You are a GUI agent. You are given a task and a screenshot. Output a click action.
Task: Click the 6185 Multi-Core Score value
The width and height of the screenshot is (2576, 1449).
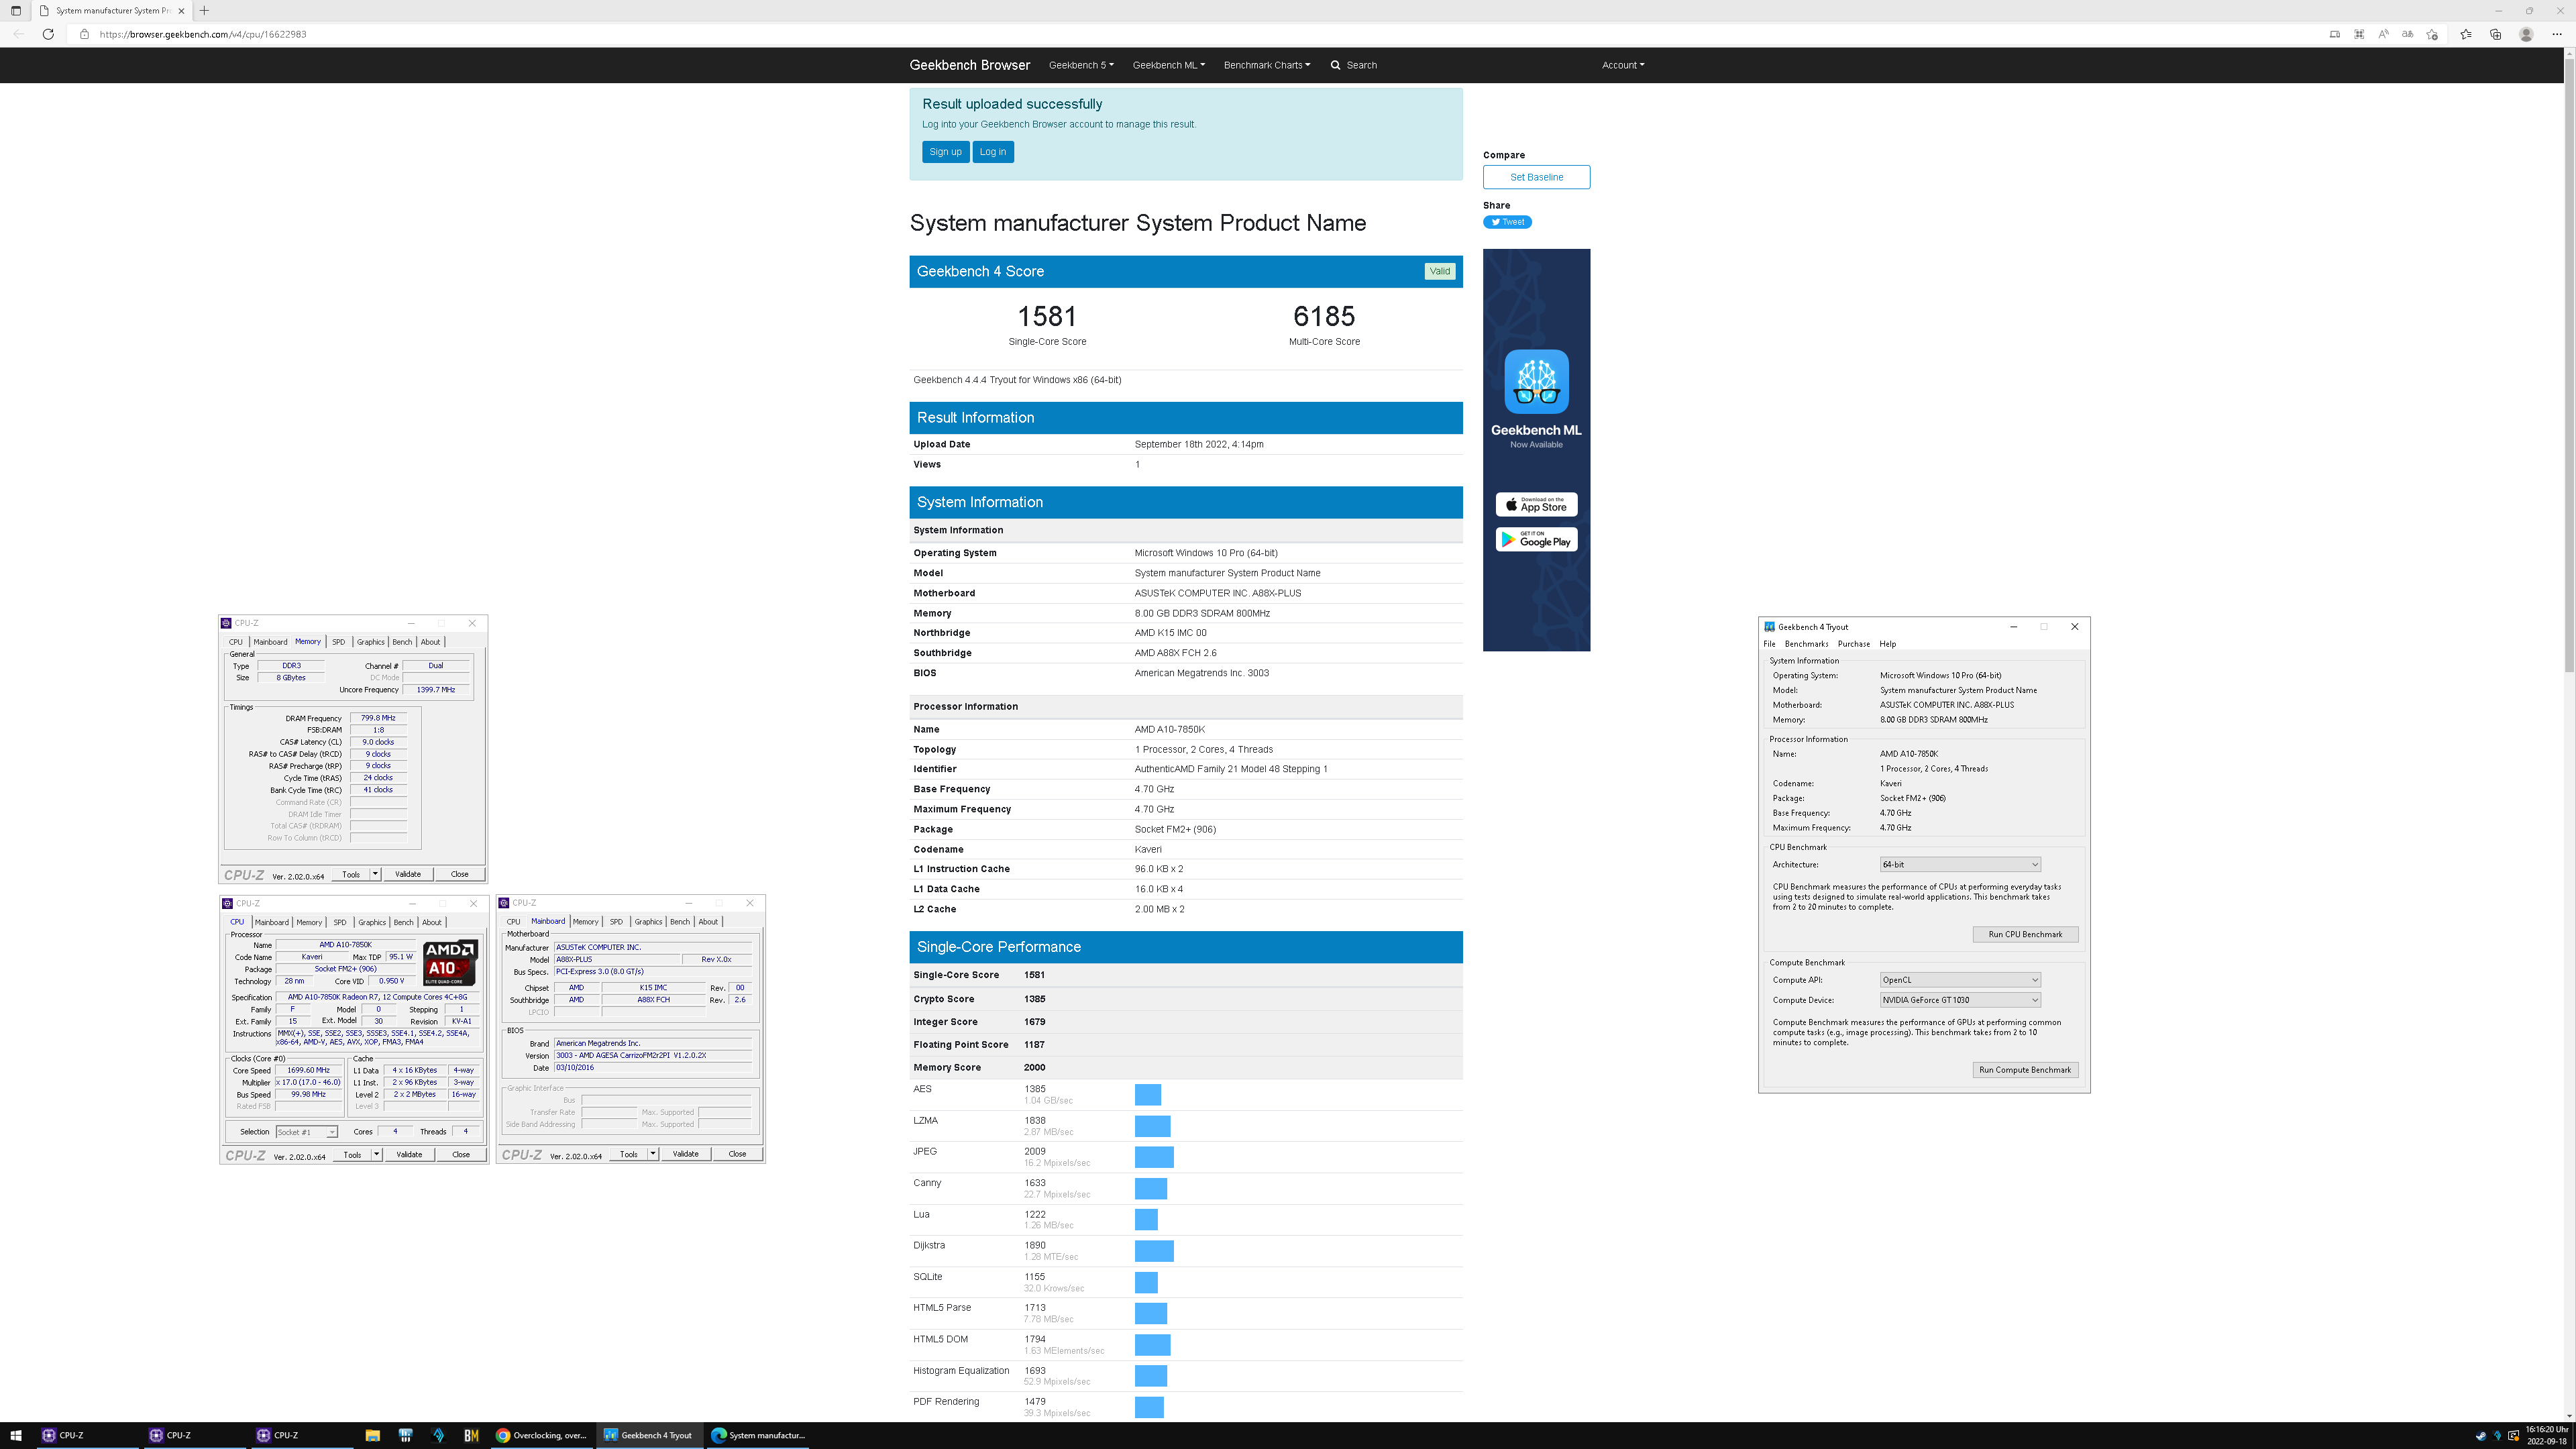coord(1324,316)
